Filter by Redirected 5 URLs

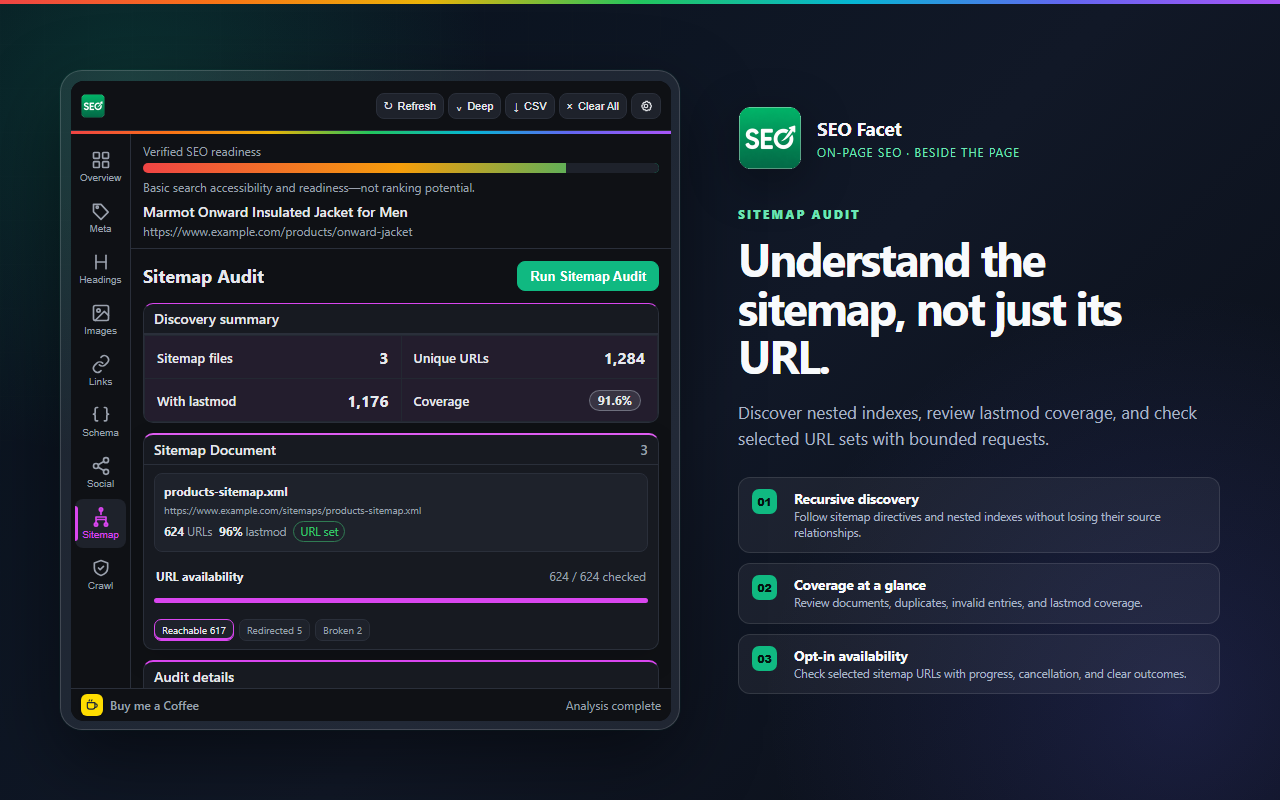point(274,630)
